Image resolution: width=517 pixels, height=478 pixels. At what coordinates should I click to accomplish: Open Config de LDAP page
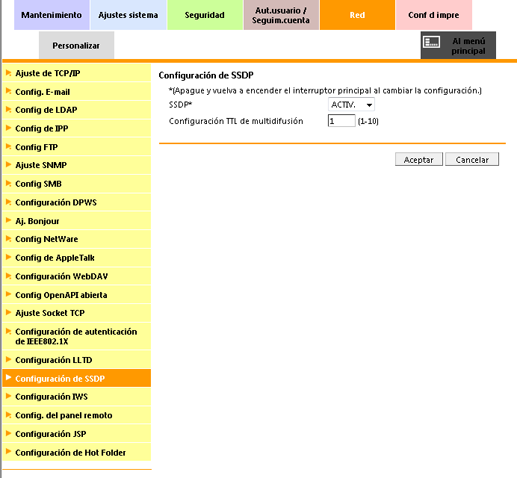(x=77, y=110)
